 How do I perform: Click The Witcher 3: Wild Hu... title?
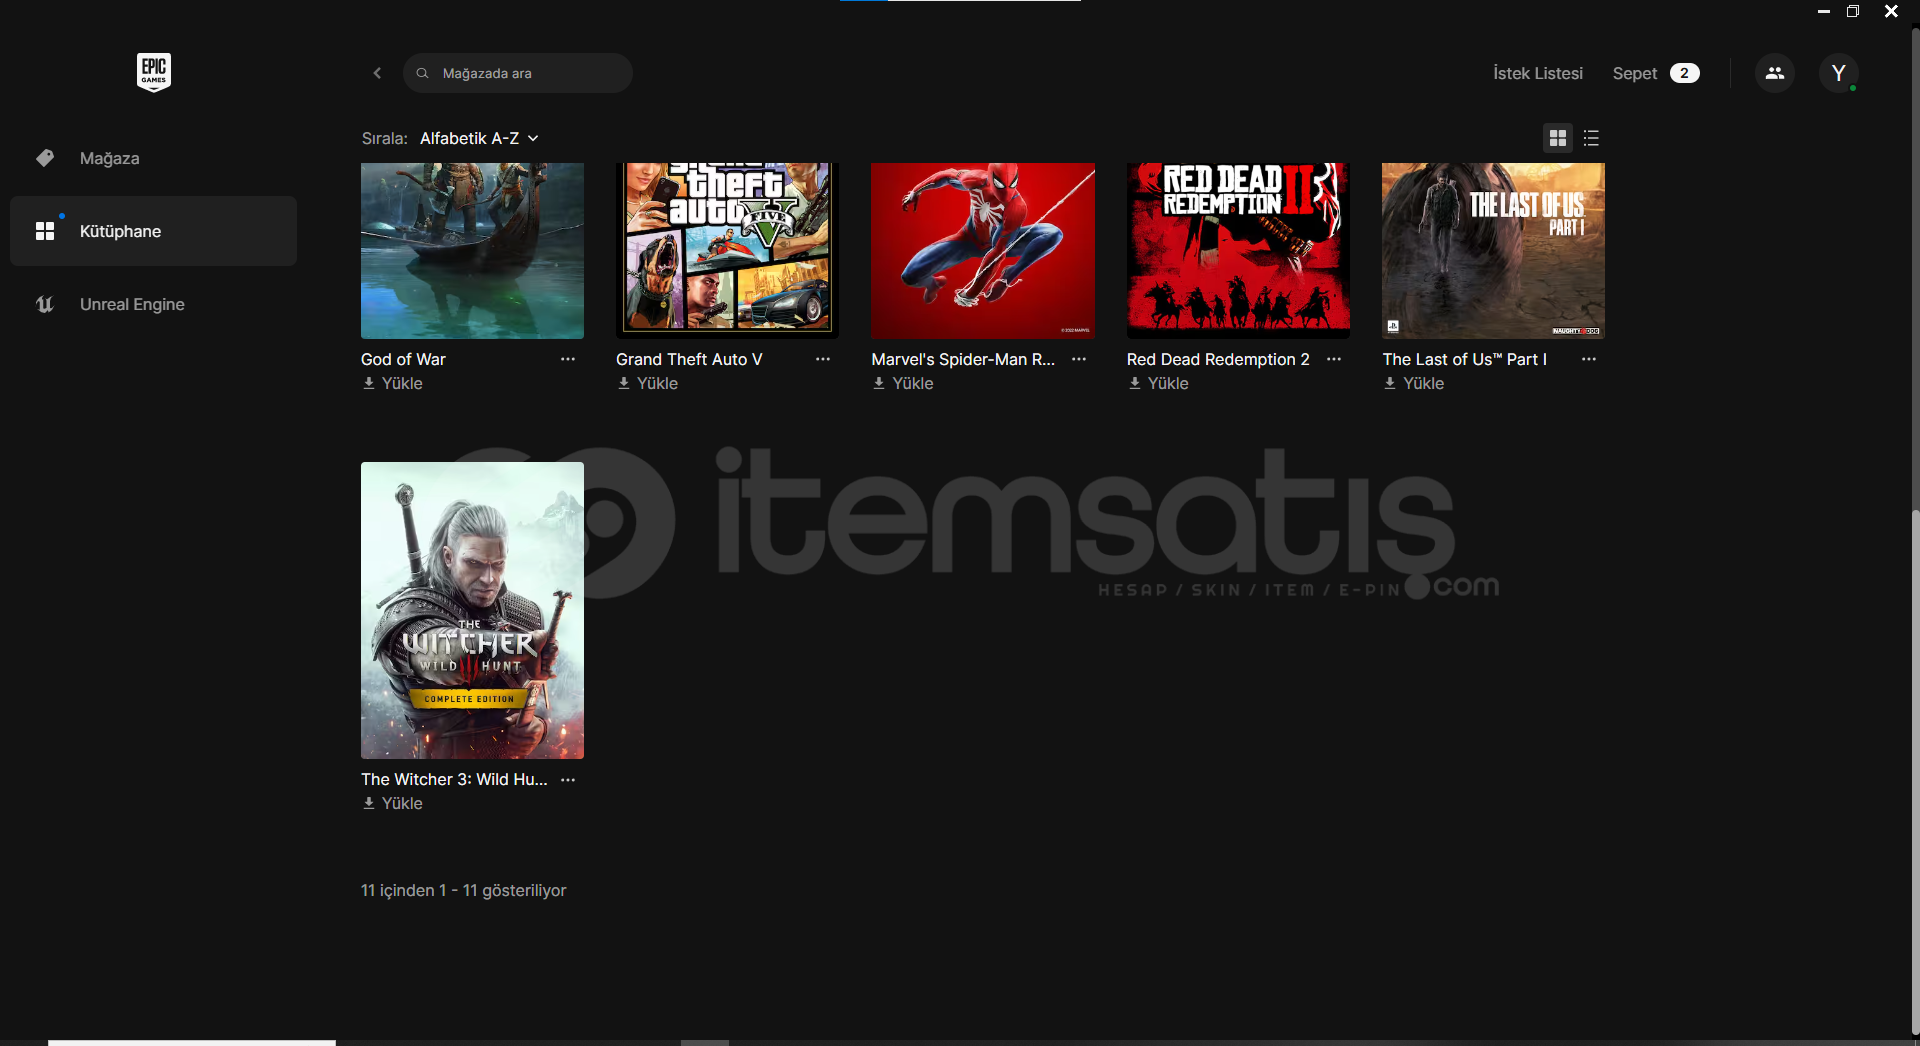(454, 779)
